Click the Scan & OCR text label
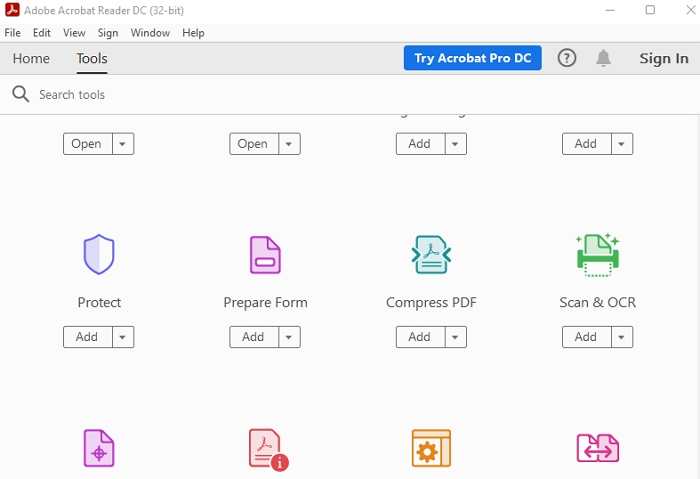 tap(598, 303)
